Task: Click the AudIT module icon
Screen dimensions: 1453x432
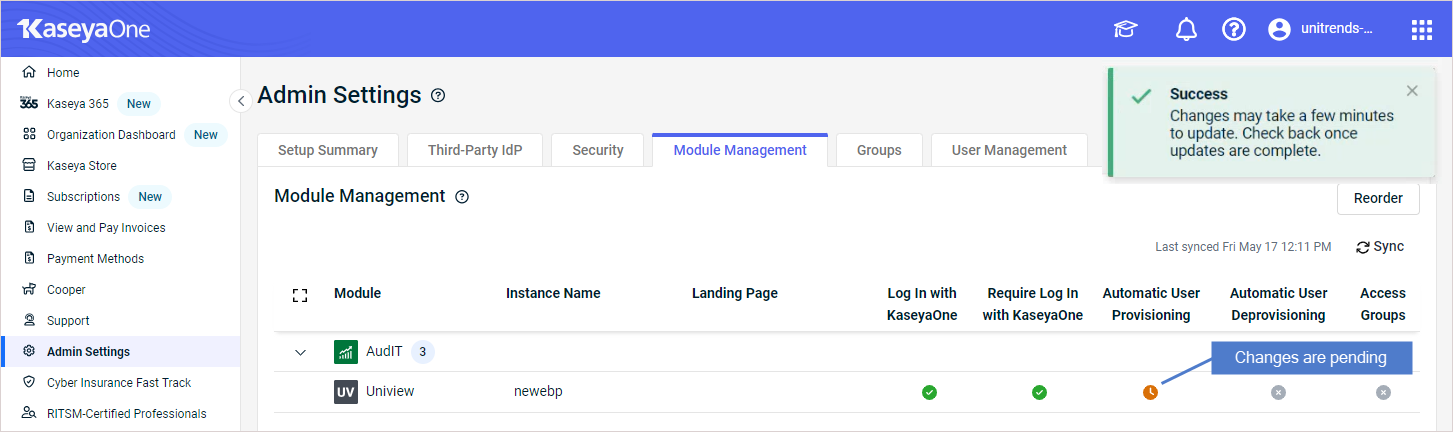Action: (345, 352)
